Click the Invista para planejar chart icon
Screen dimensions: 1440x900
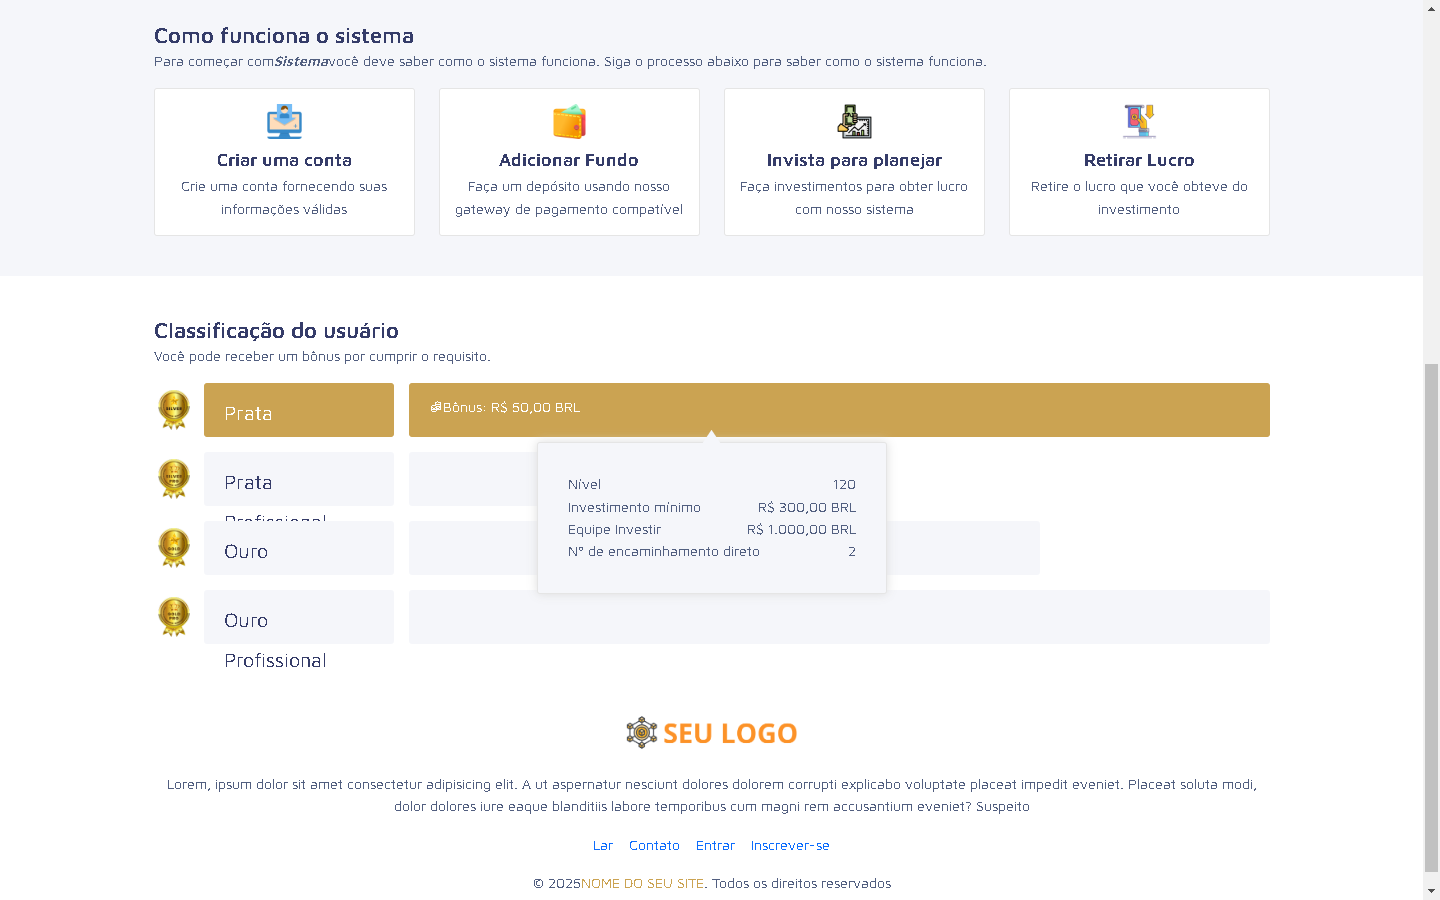[854, 121]
